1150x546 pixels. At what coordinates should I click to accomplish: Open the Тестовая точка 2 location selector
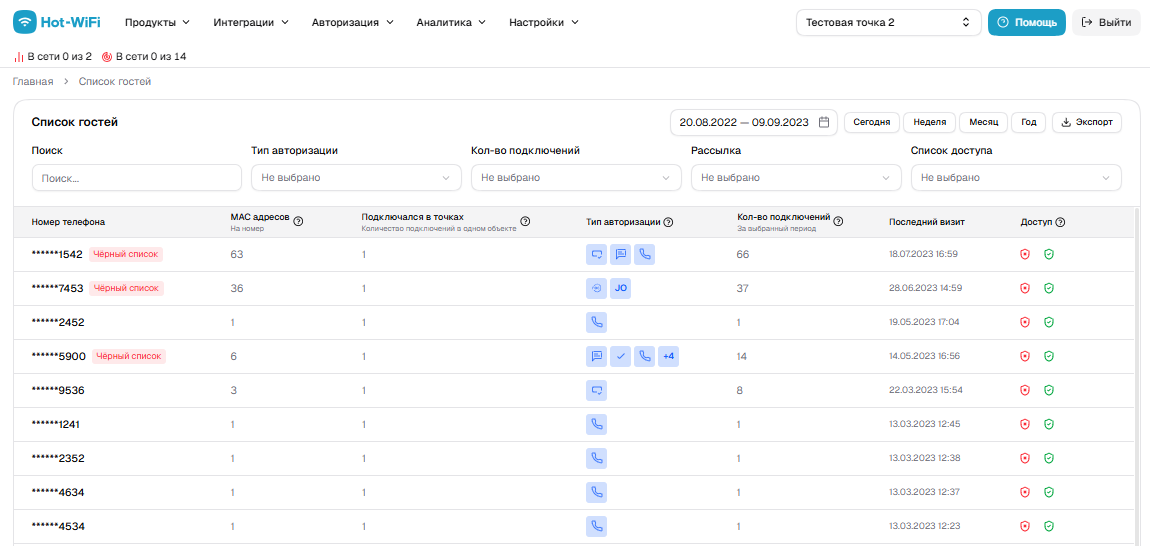tap(889, 22)
